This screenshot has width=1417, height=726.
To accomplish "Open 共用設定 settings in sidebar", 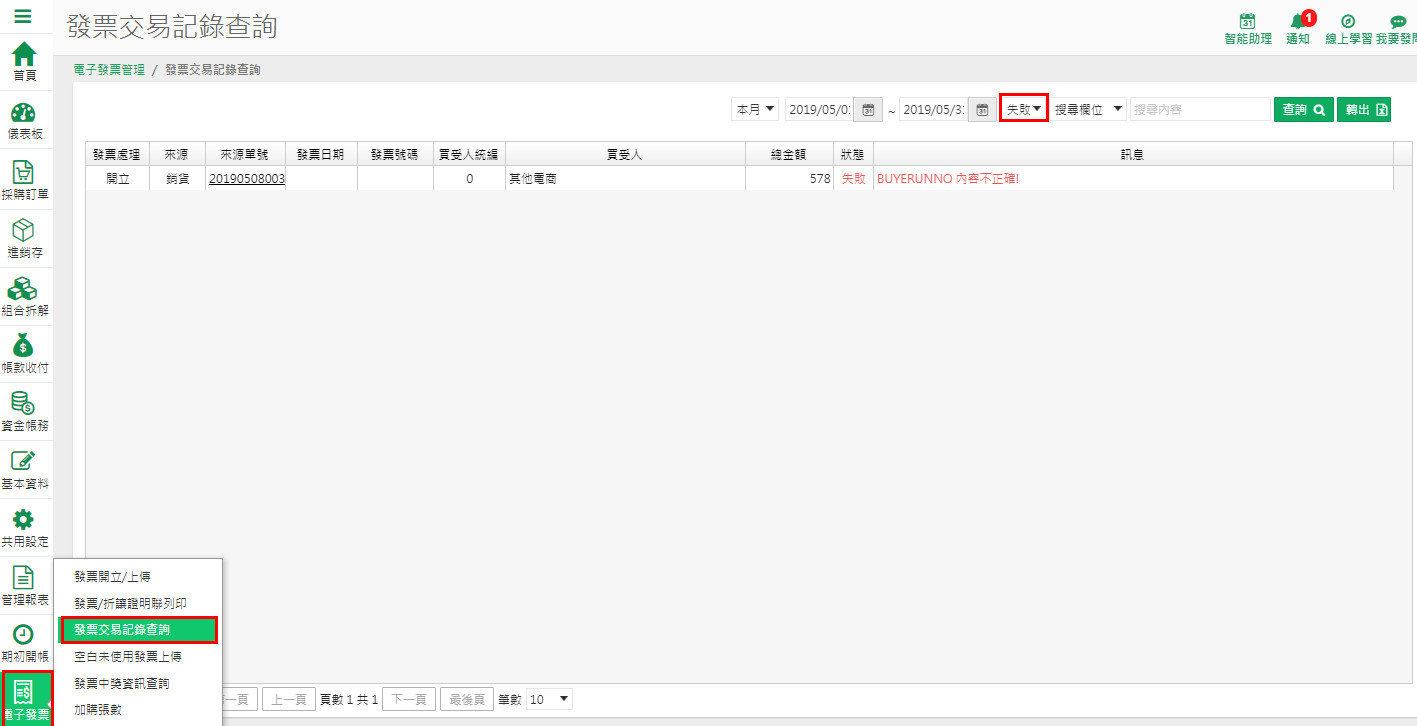I will (24, 526).
